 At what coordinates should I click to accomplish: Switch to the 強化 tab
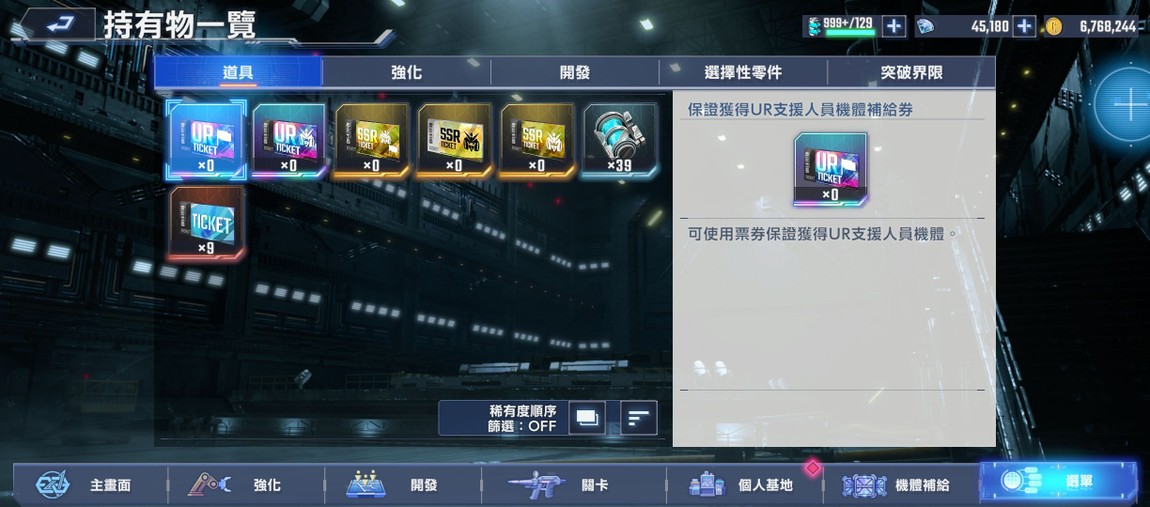click(x=406, y=73)
